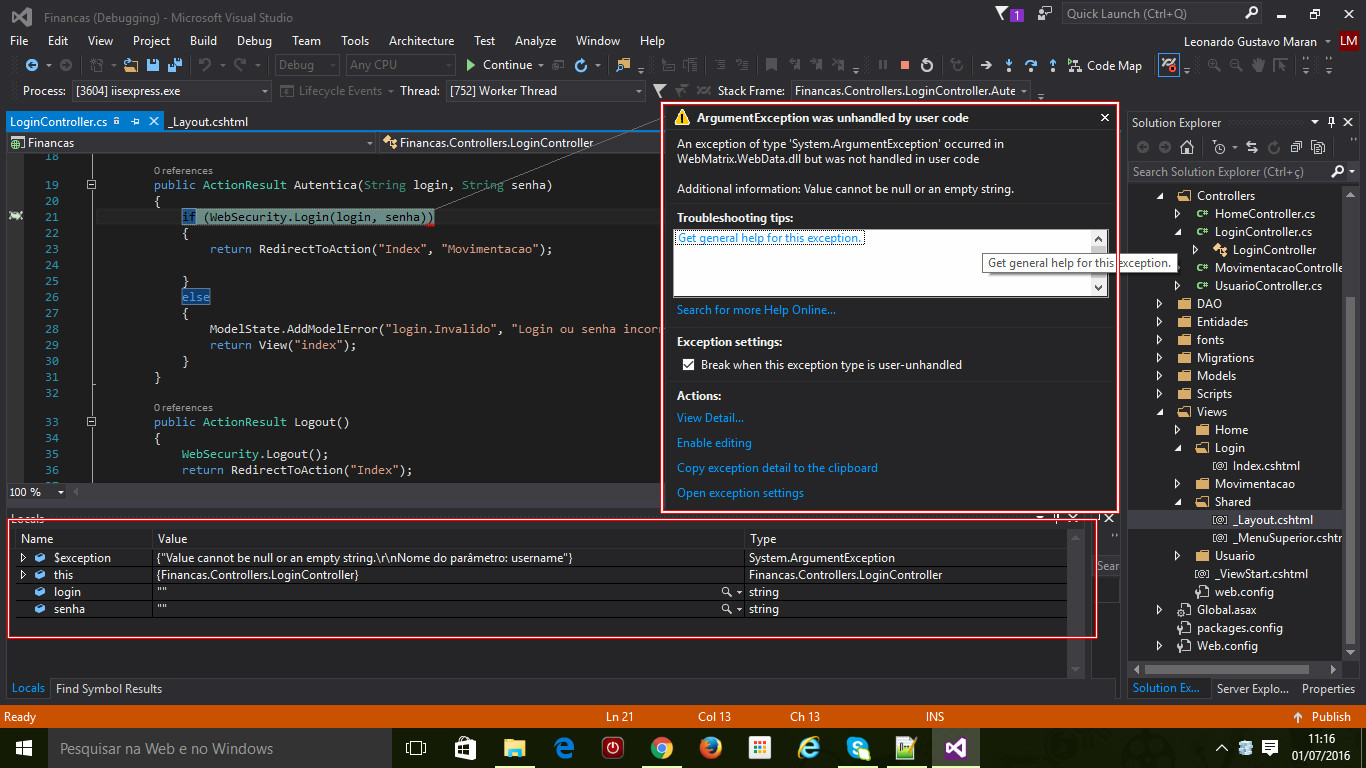Click Open exception settings link
Viewport: 1366px width, 768px height.
point(740,493)
